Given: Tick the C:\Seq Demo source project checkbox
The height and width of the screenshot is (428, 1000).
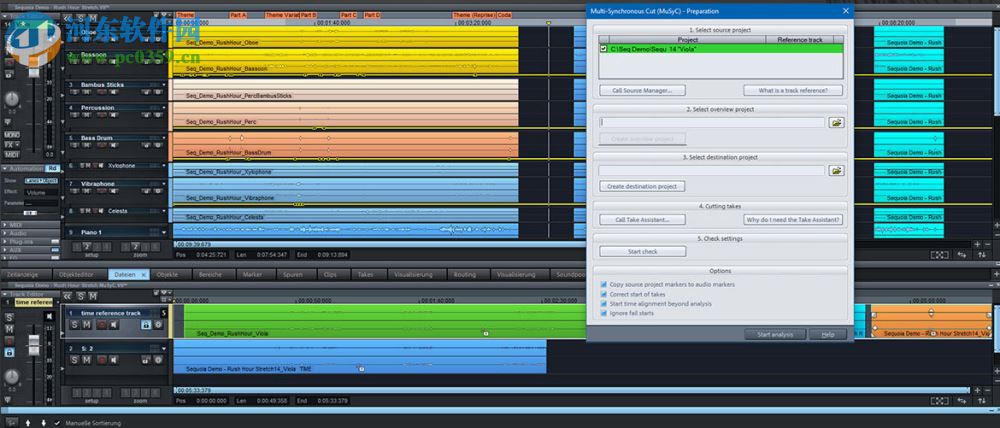Looking at the screenshot, I should point(604,48).
